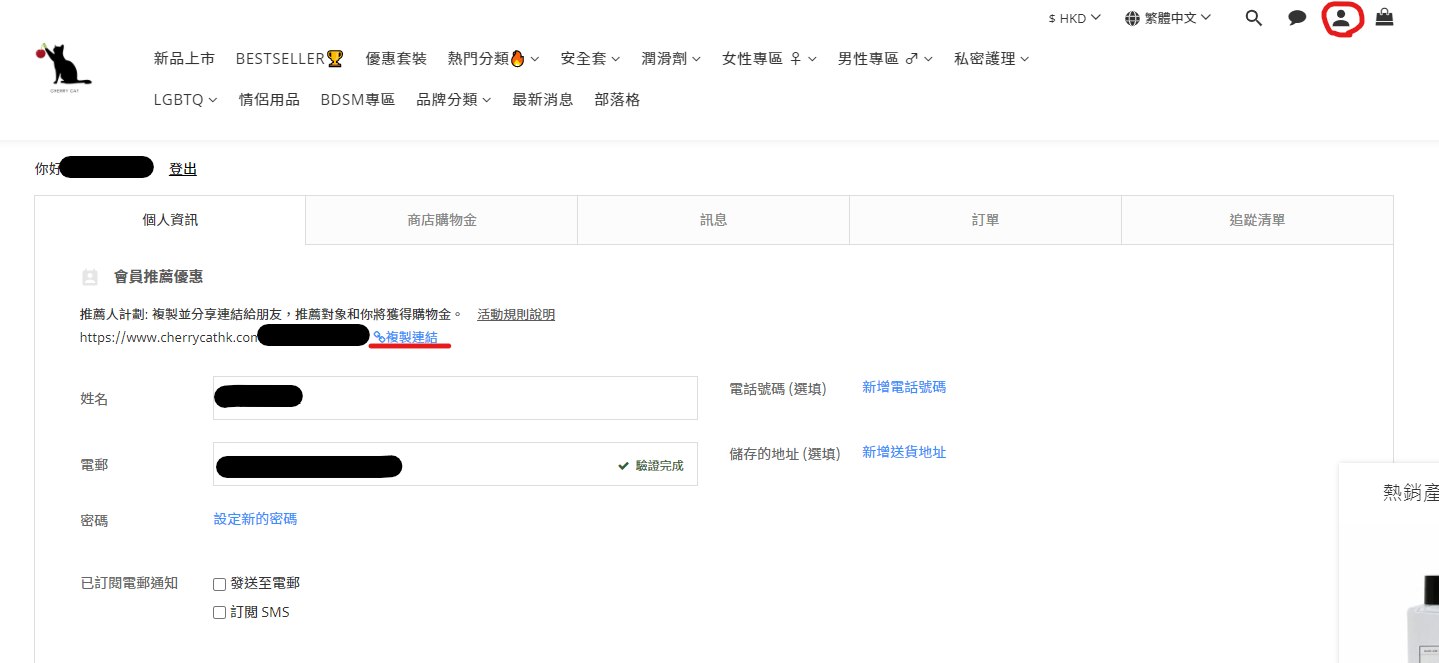Open the 活動規則說明 rules link
Image resolution: width=1439 pixels, height=663 pixels.
point(516,315)
